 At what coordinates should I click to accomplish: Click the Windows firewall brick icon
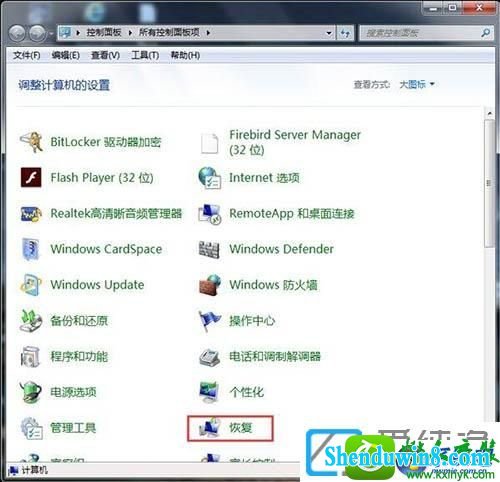(210, 285)
